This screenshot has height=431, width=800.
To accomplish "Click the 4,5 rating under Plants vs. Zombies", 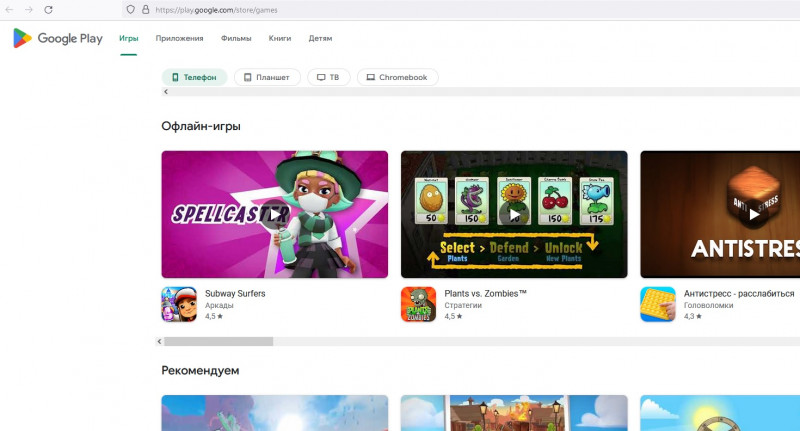I will (453, 316).
